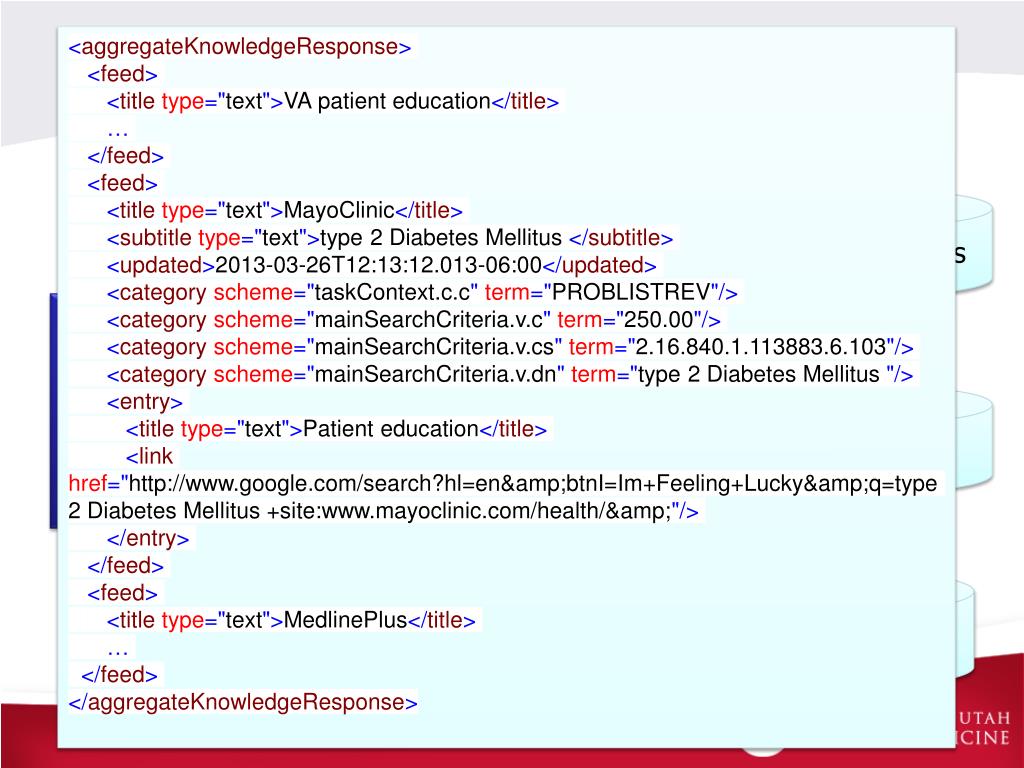
Task: Click the 'MayoClinic' title line
Action: (x=285, y=211)
